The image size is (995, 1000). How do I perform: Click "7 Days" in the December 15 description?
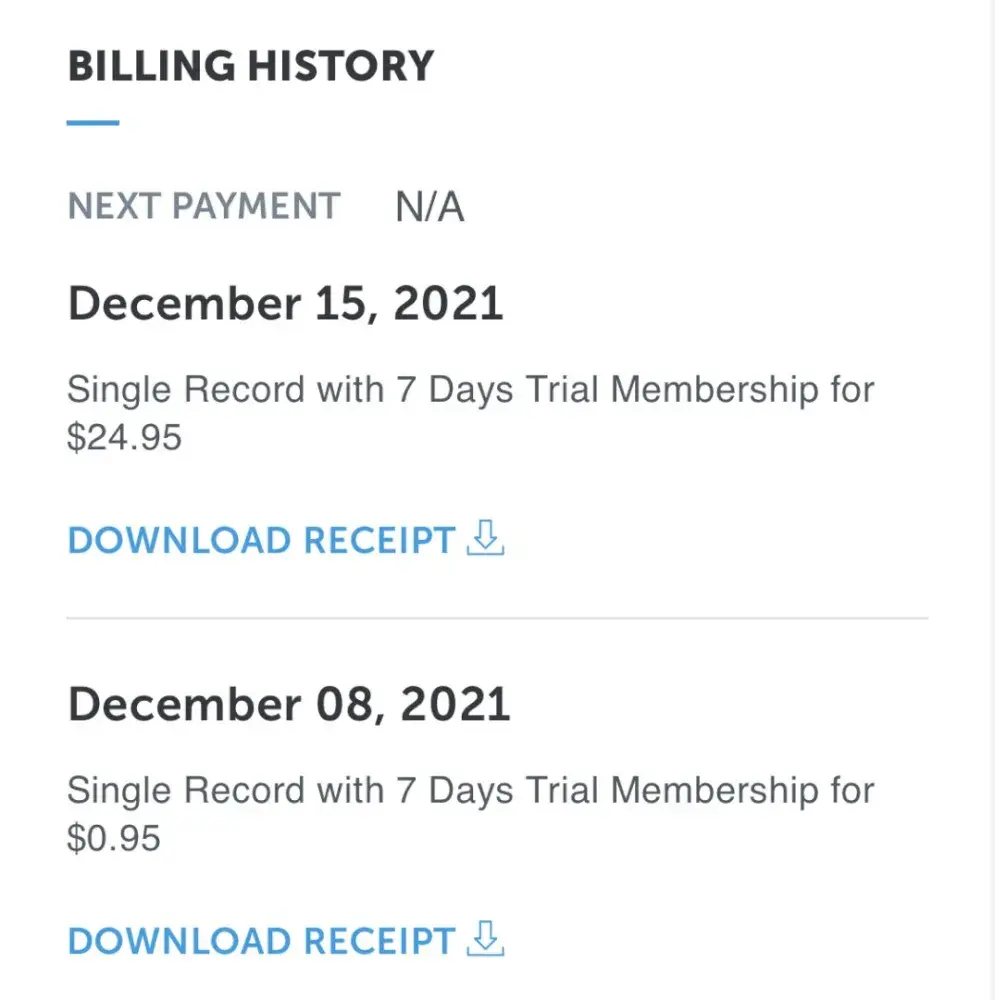pos(456,390)
